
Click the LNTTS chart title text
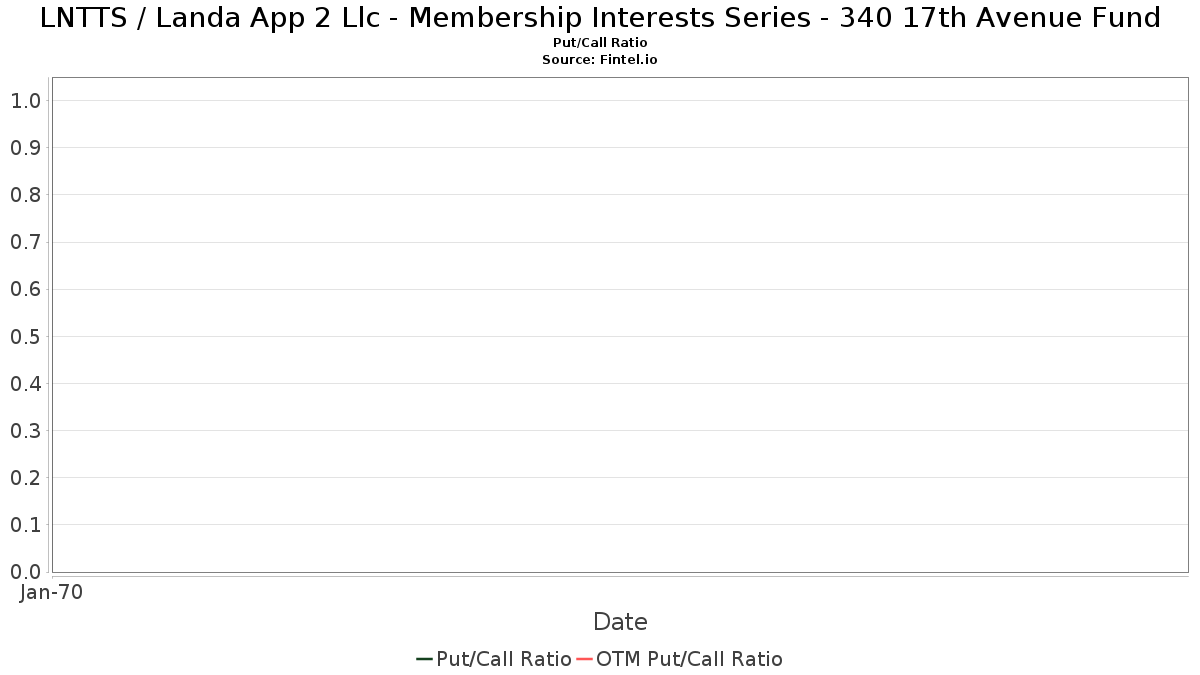coord(600,18)
